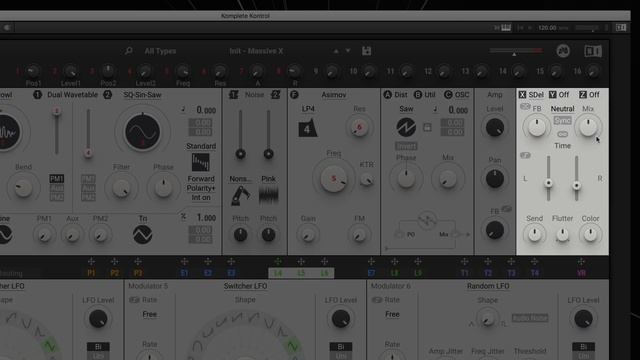The width and height of the screenshot is (640, 360).
Task: Click the move handle icon above L4
Action: point(278,261)
